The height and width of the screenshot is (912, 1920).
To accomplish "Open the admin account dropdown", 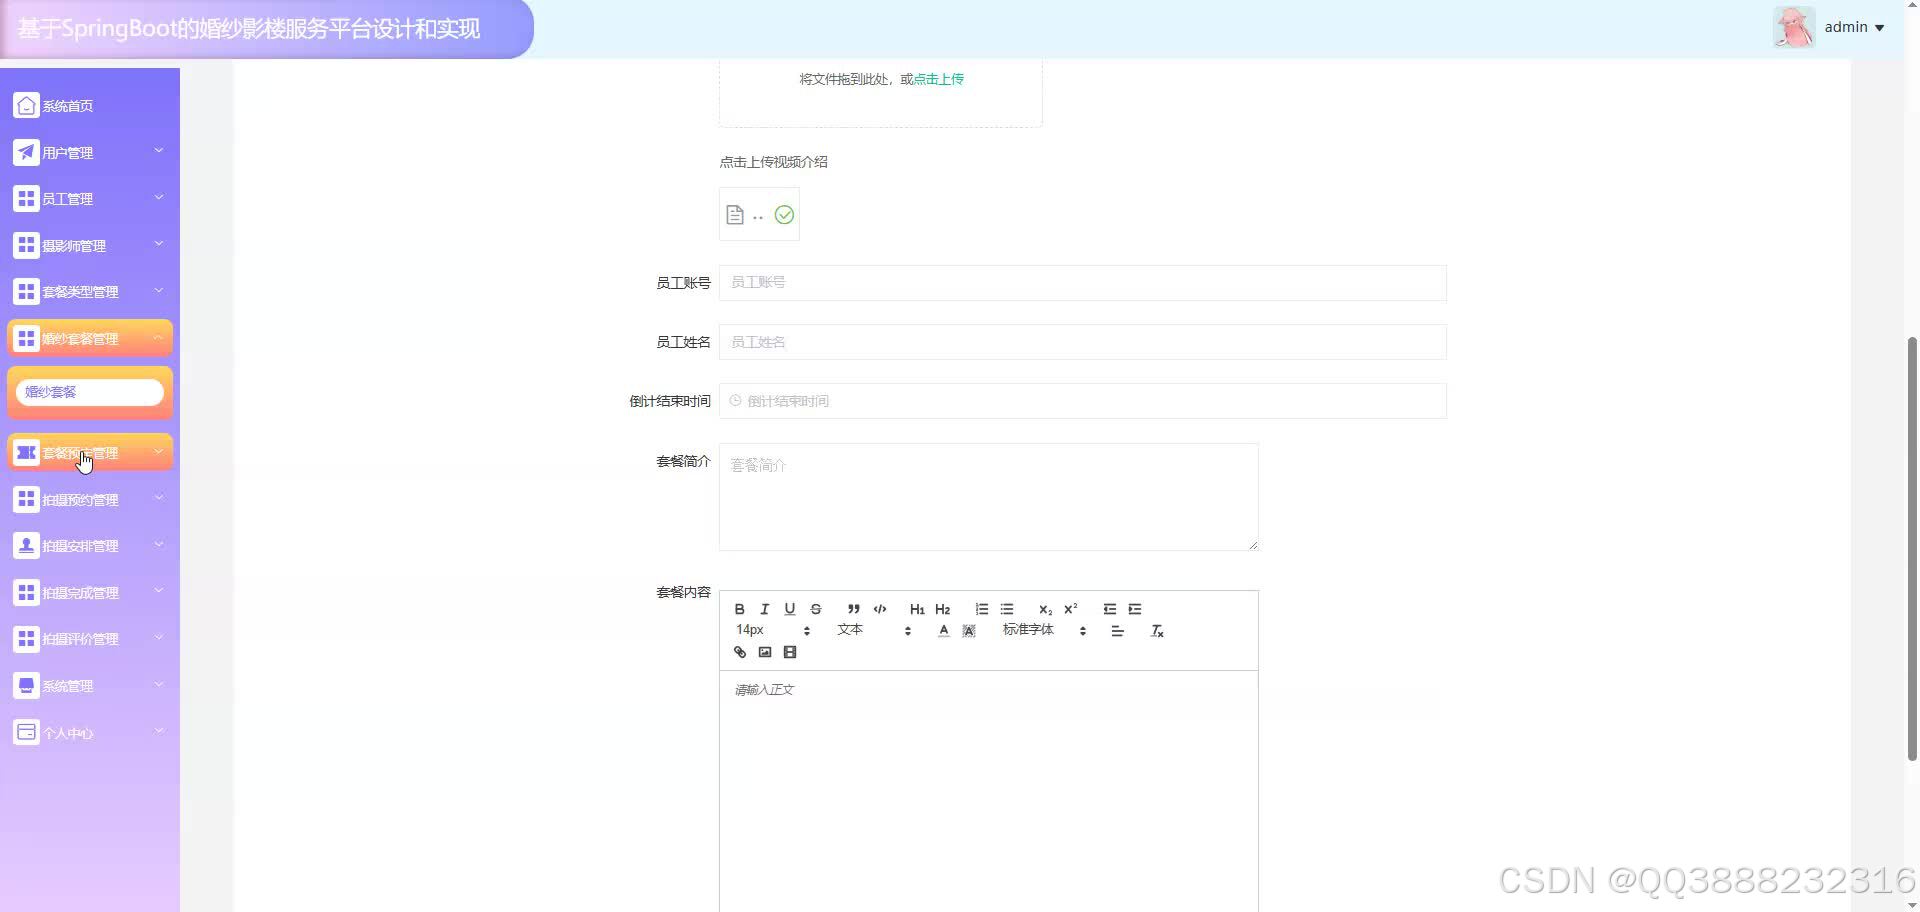I will 1853,27.
